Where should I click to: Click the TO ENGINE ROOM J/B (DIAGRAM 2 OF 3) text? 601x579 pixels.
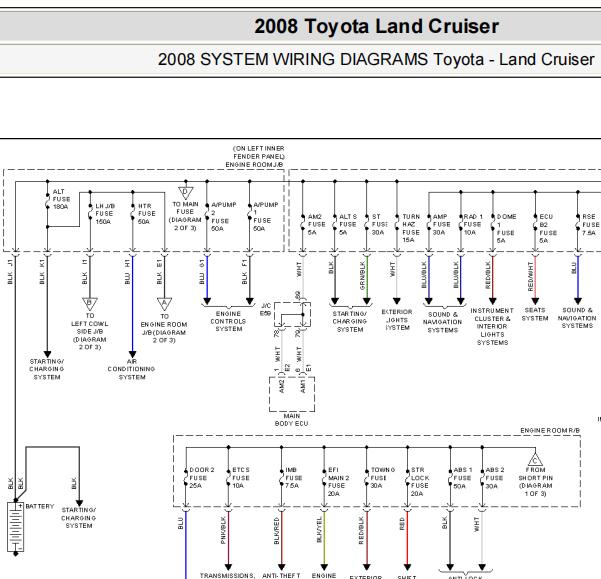click(164, 328)
